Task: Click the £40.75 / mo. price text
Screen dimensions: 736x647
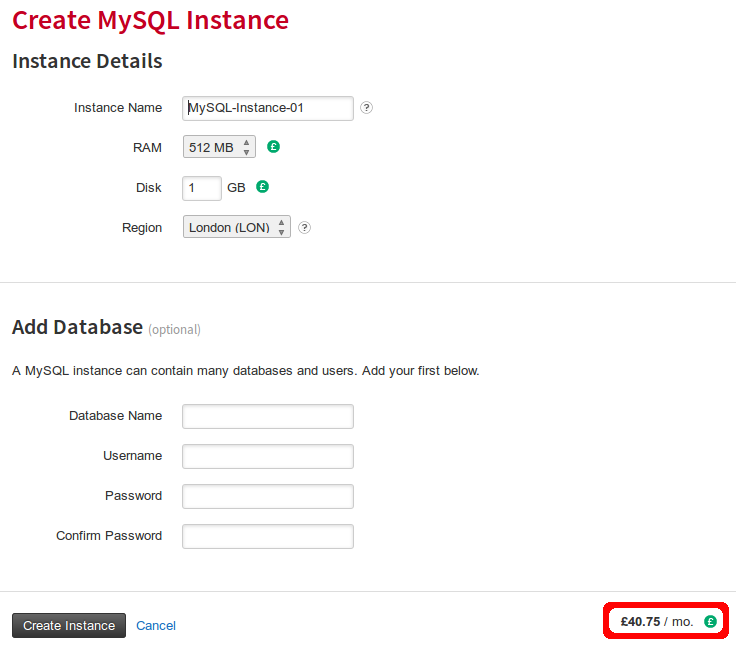Action: click(657, 622)
